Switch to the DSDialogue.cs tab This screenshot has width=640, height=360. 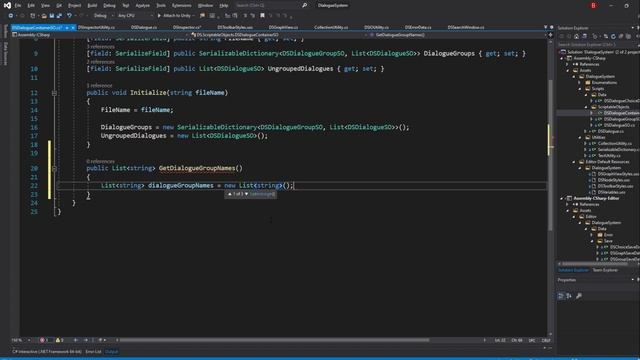144,27
